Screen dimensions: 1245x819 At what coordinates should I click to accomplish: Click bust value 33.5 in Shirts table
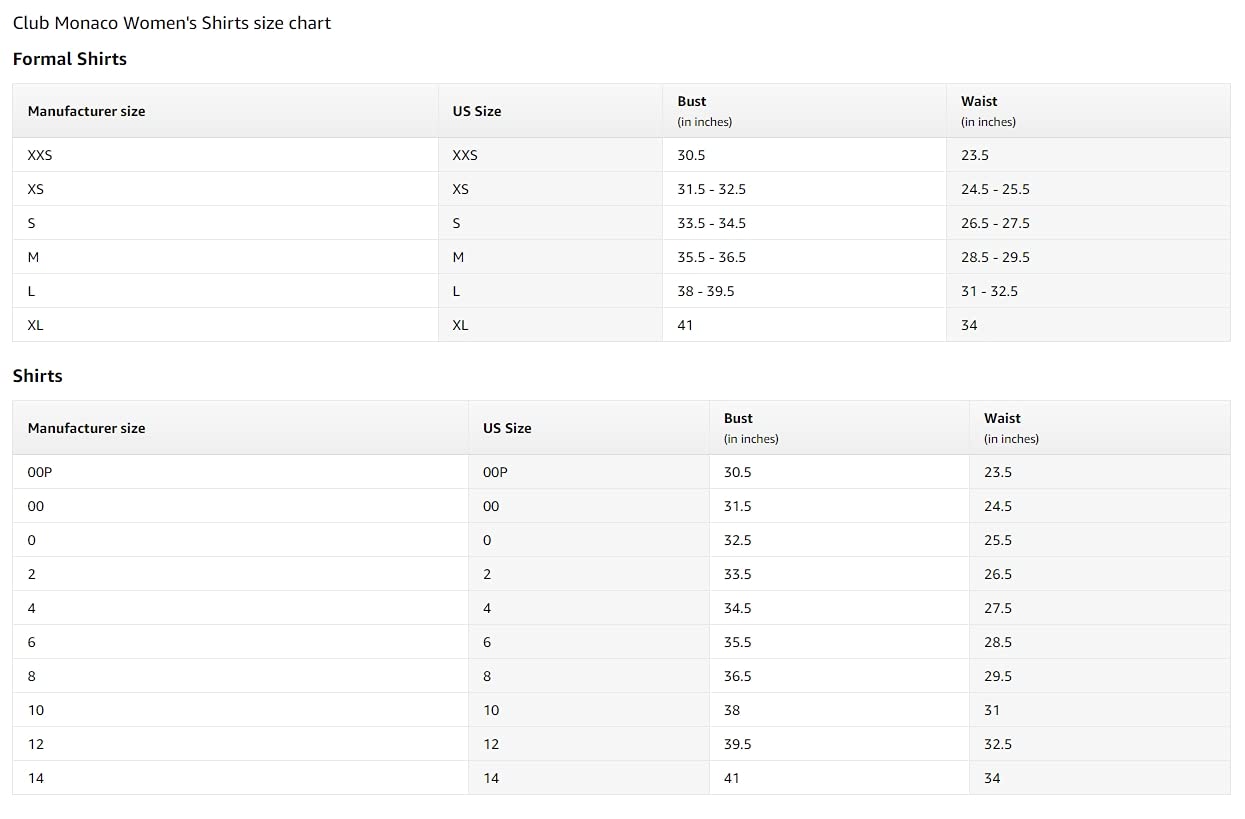coord(839,574)
